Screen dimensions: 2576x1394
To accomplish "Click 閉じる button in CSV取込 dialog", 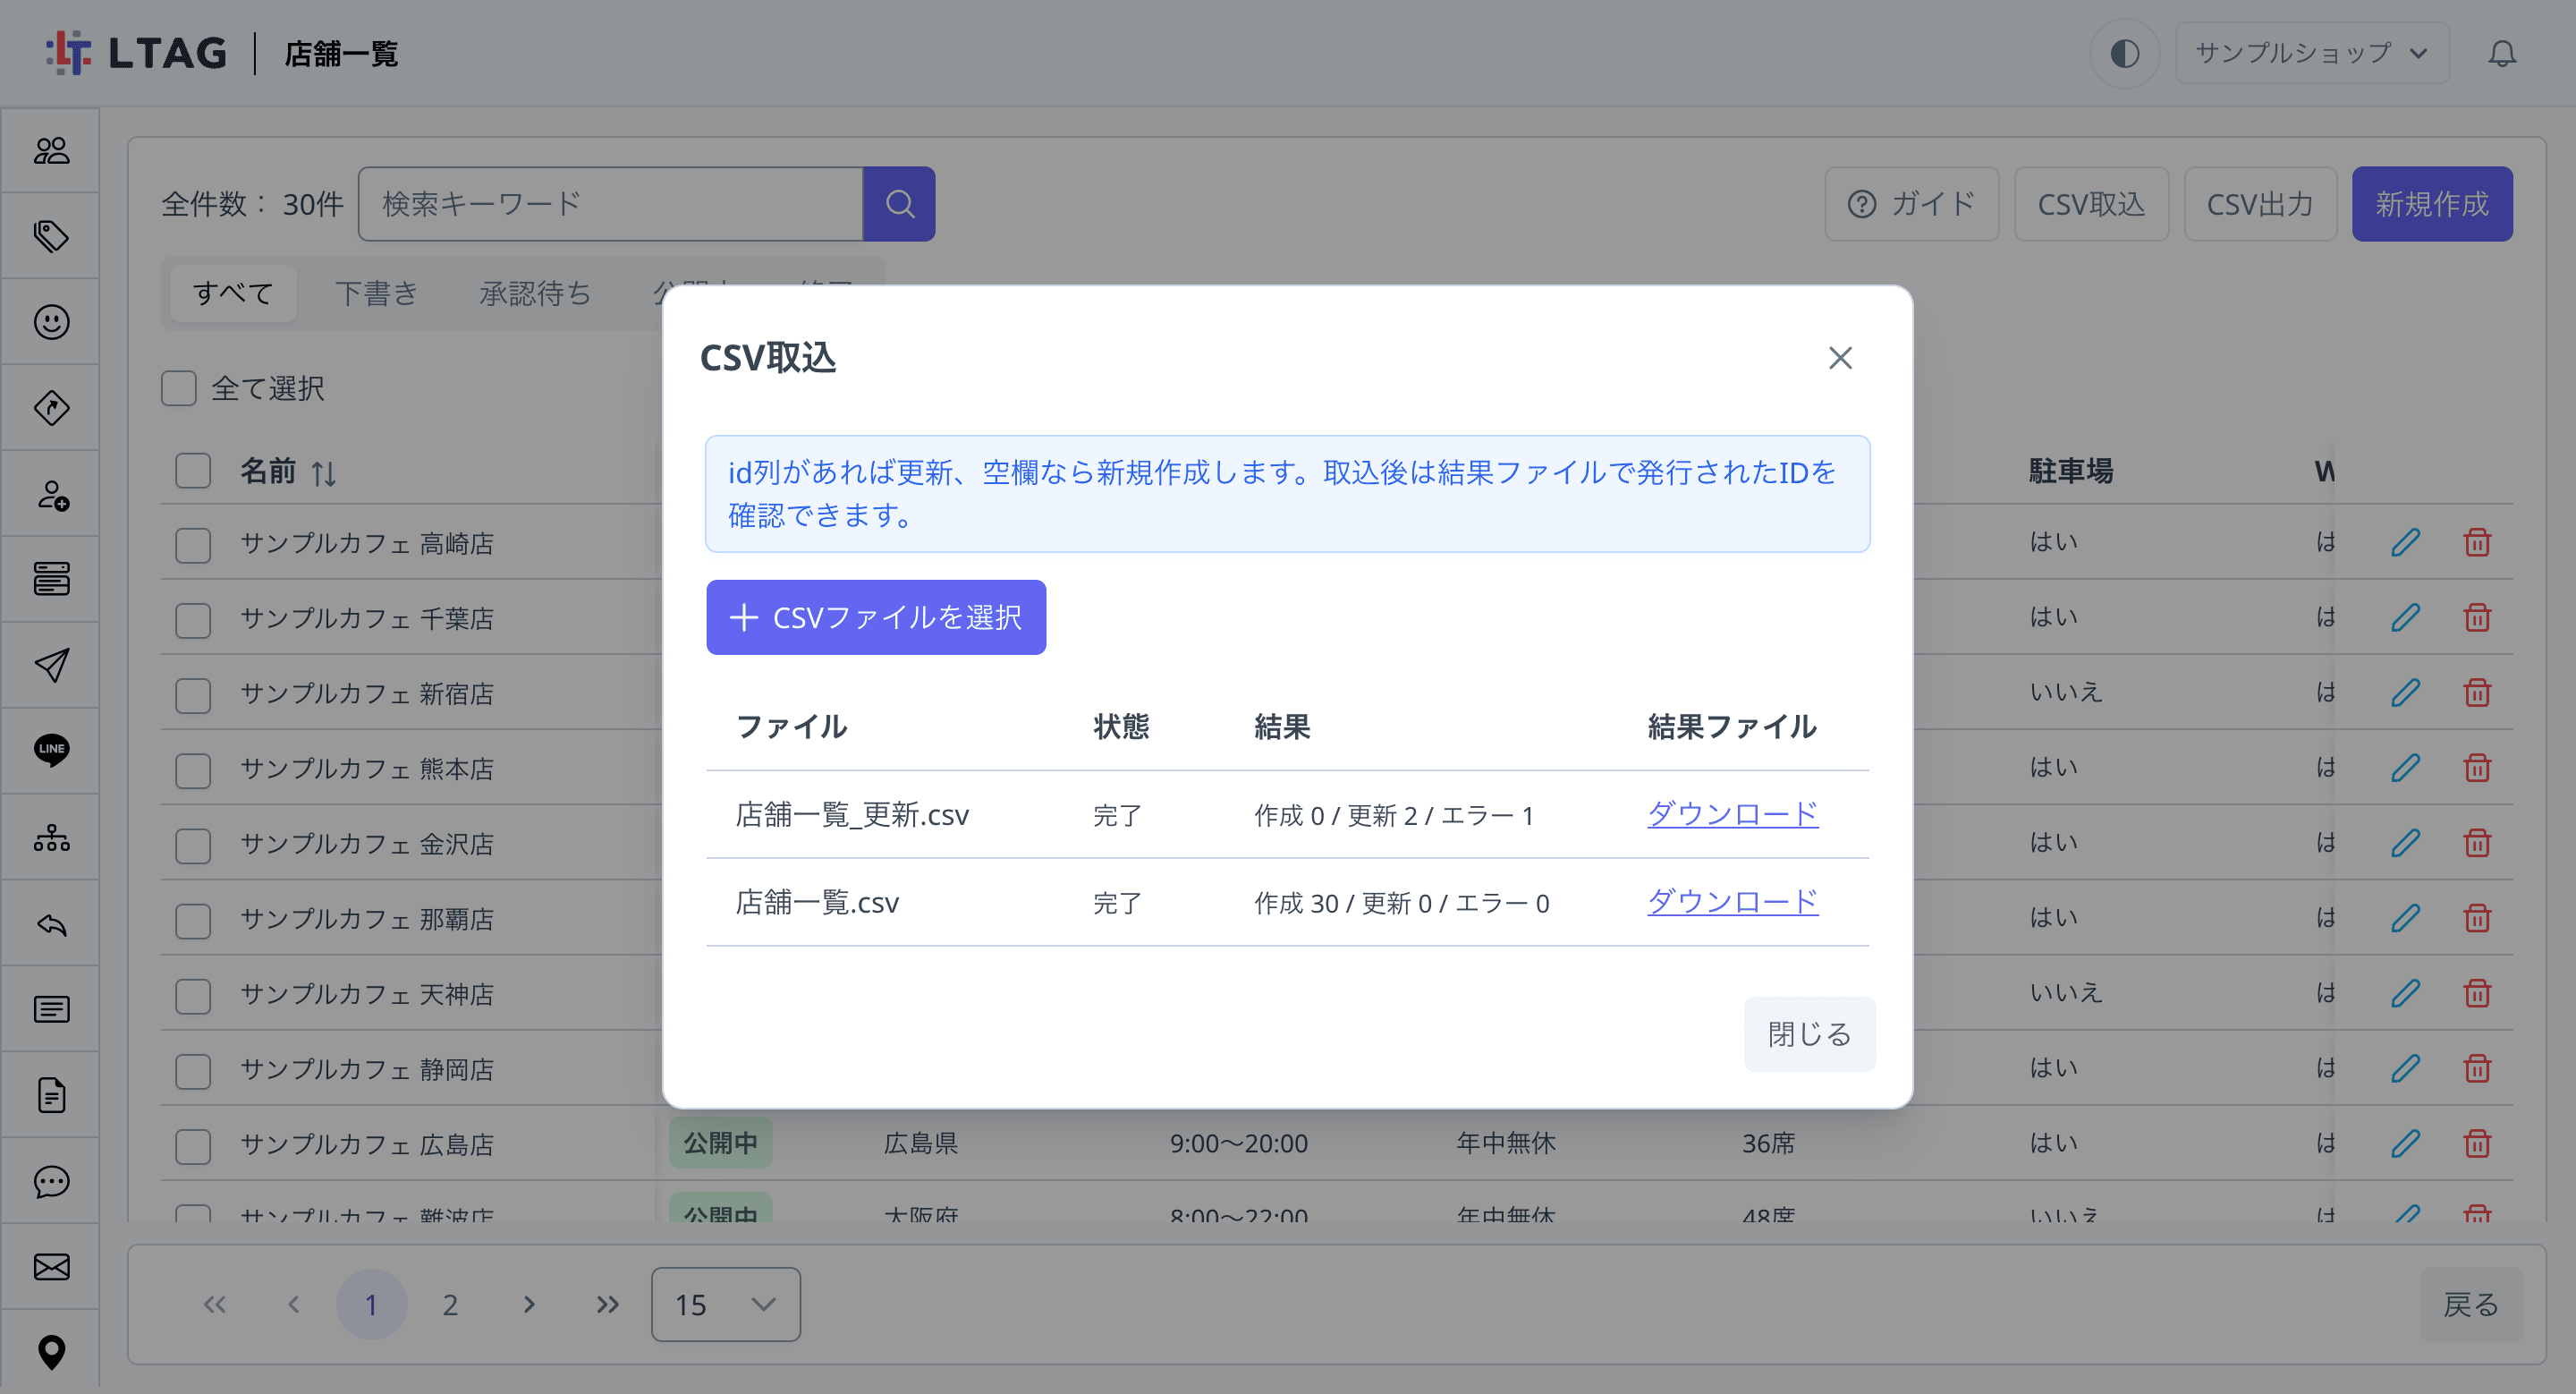I will (x=1809, y=1034).
